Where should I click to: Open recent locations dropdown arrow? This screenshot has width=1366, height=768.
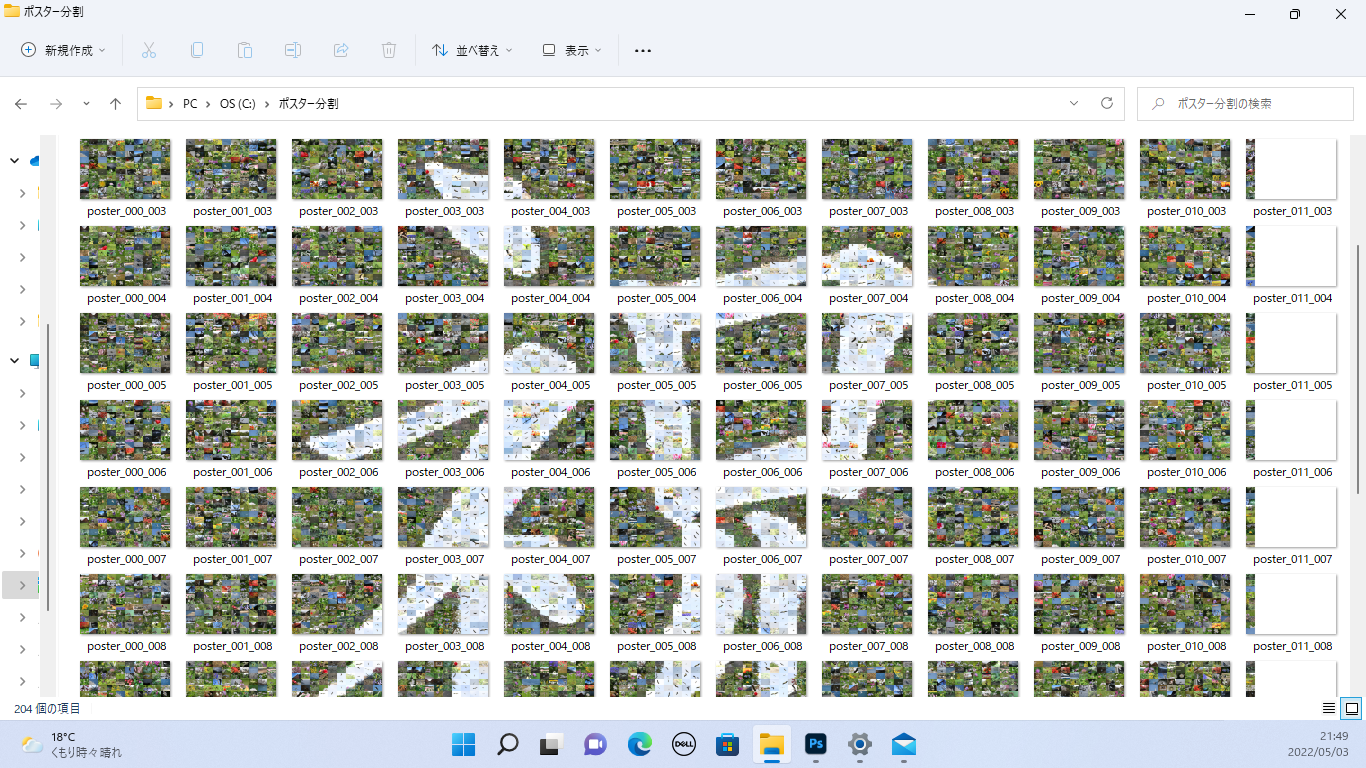[86, 103]
